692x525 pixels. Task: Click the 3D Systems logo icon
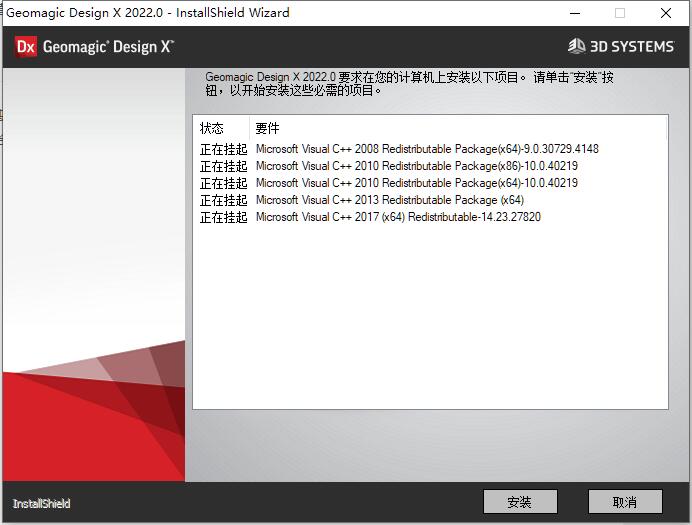pyautogui.click(x=576, y=46)
